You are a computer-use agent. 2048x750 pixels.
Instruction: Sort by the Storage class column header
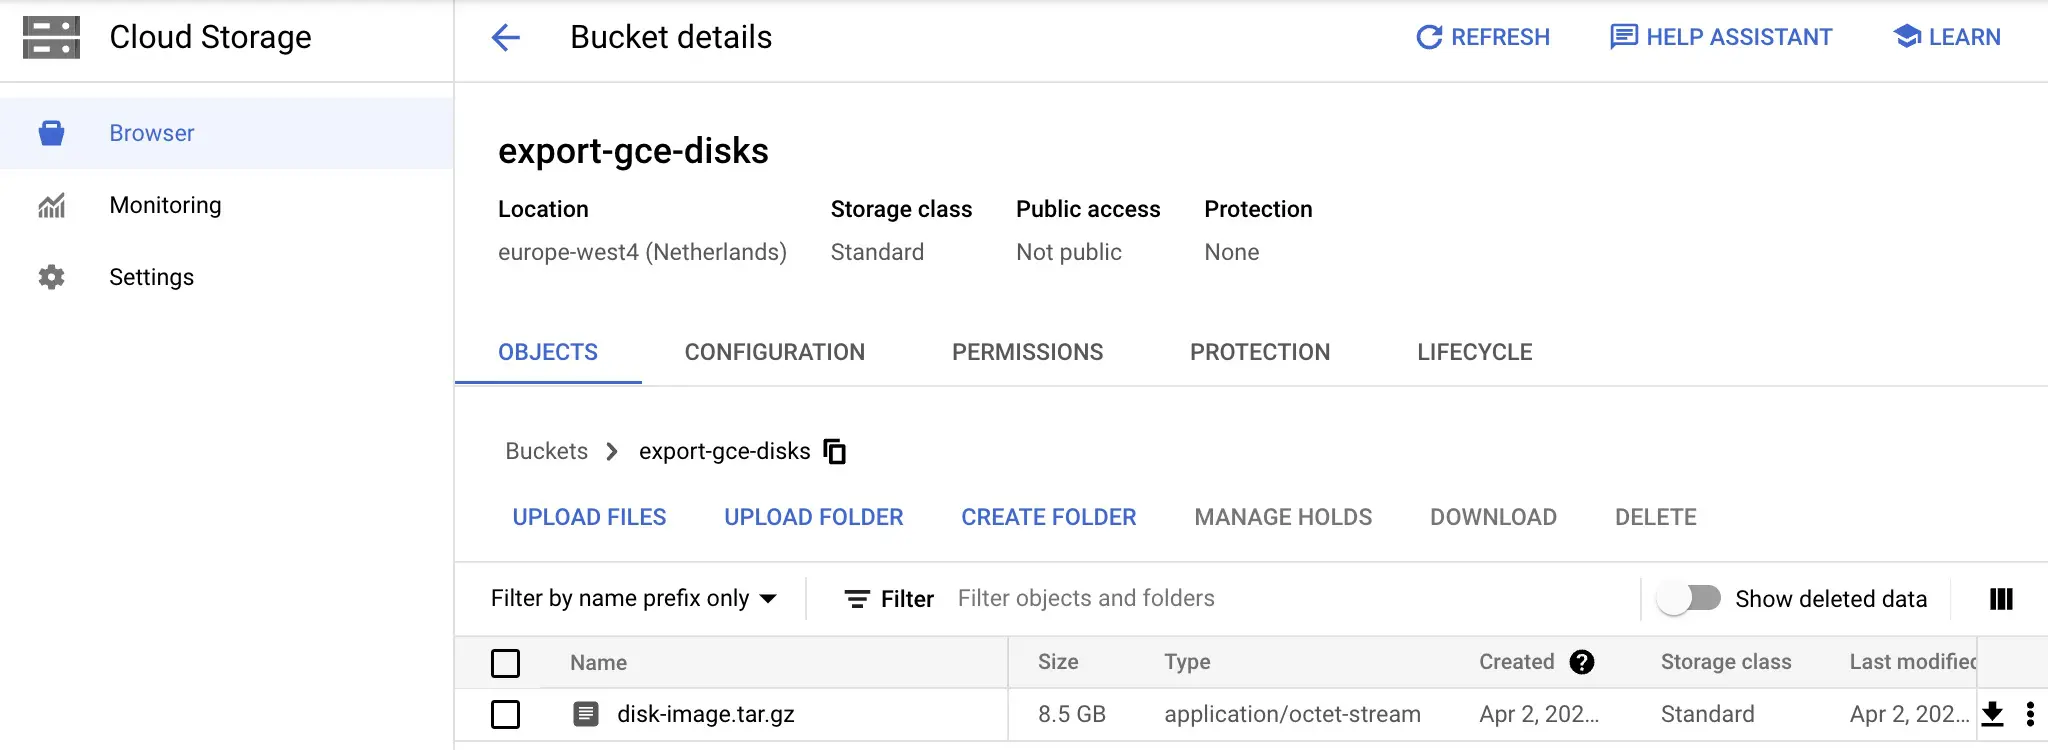pyautogui.click(x=1726, y=662)
